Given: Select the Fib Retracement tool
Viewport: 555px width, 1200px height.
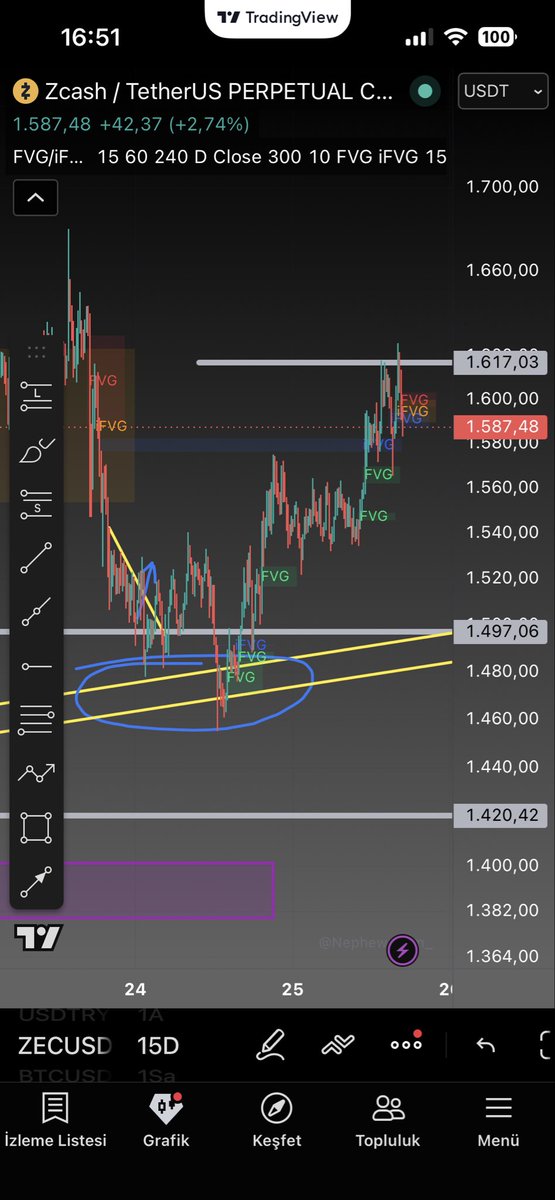Looking at the screenshot, I should tap(36, 718).
